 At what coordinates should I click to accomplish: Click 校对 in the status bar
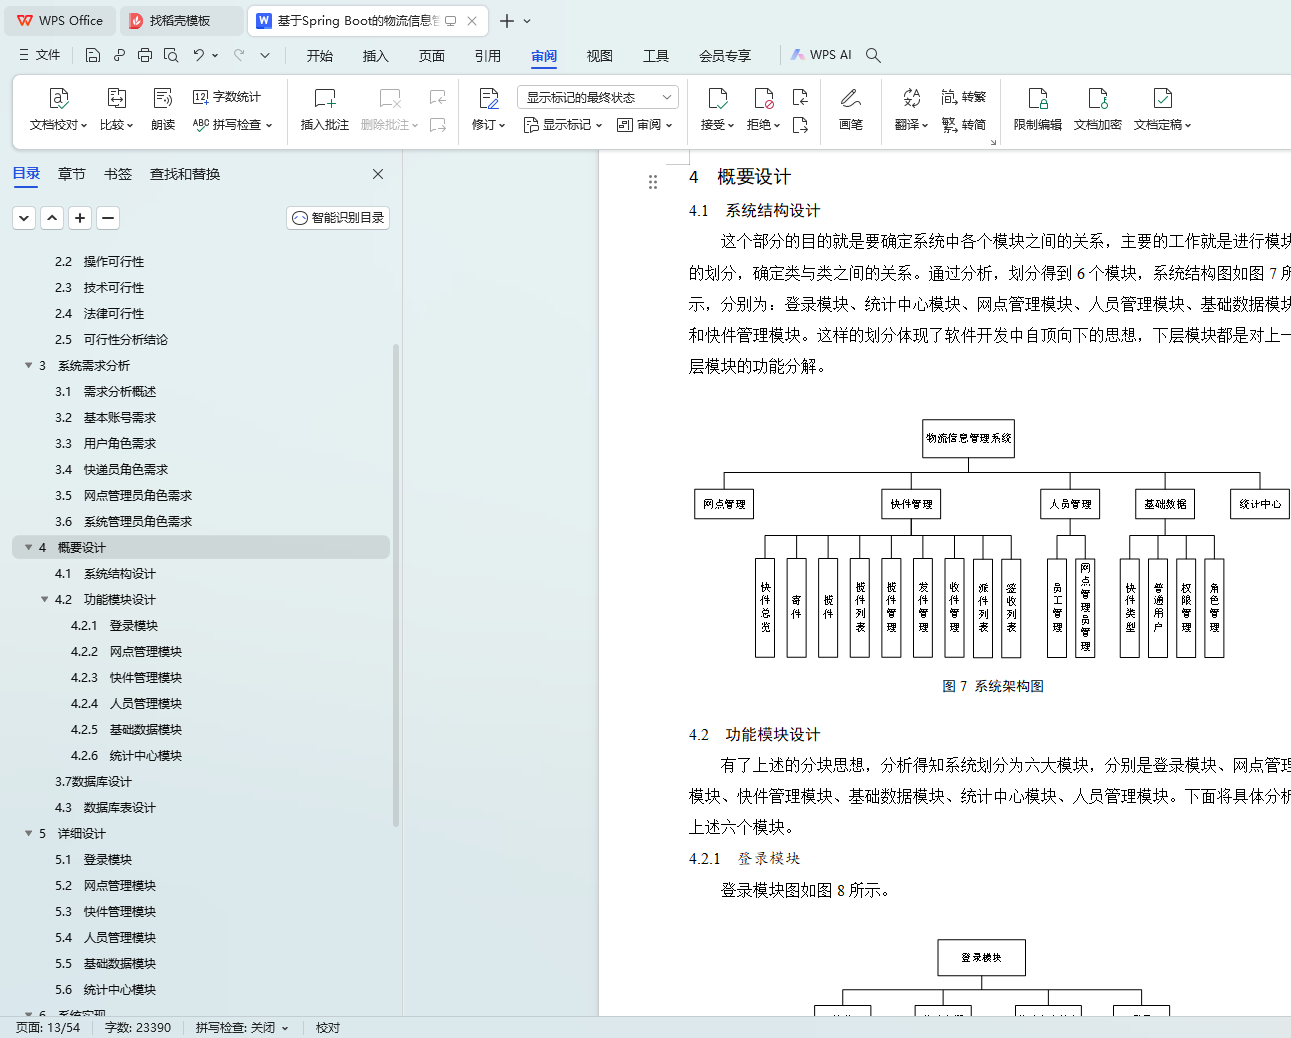pos(328,1027)
